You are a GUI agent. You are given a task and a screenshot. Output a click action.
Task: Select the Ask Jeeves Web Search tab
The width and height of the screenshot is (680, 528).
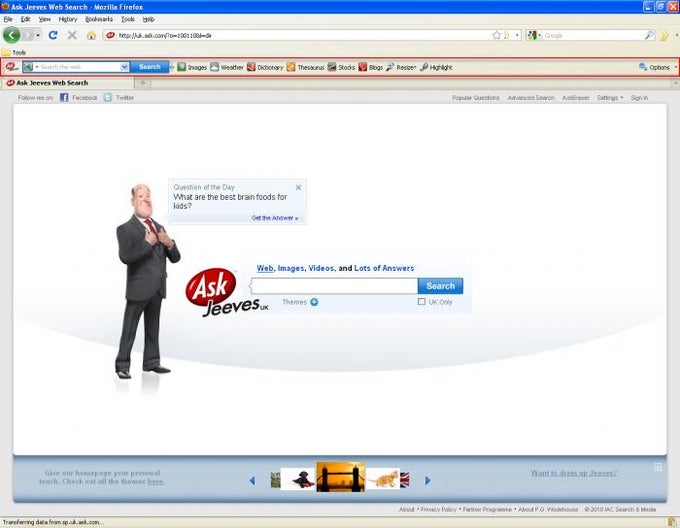68,82
